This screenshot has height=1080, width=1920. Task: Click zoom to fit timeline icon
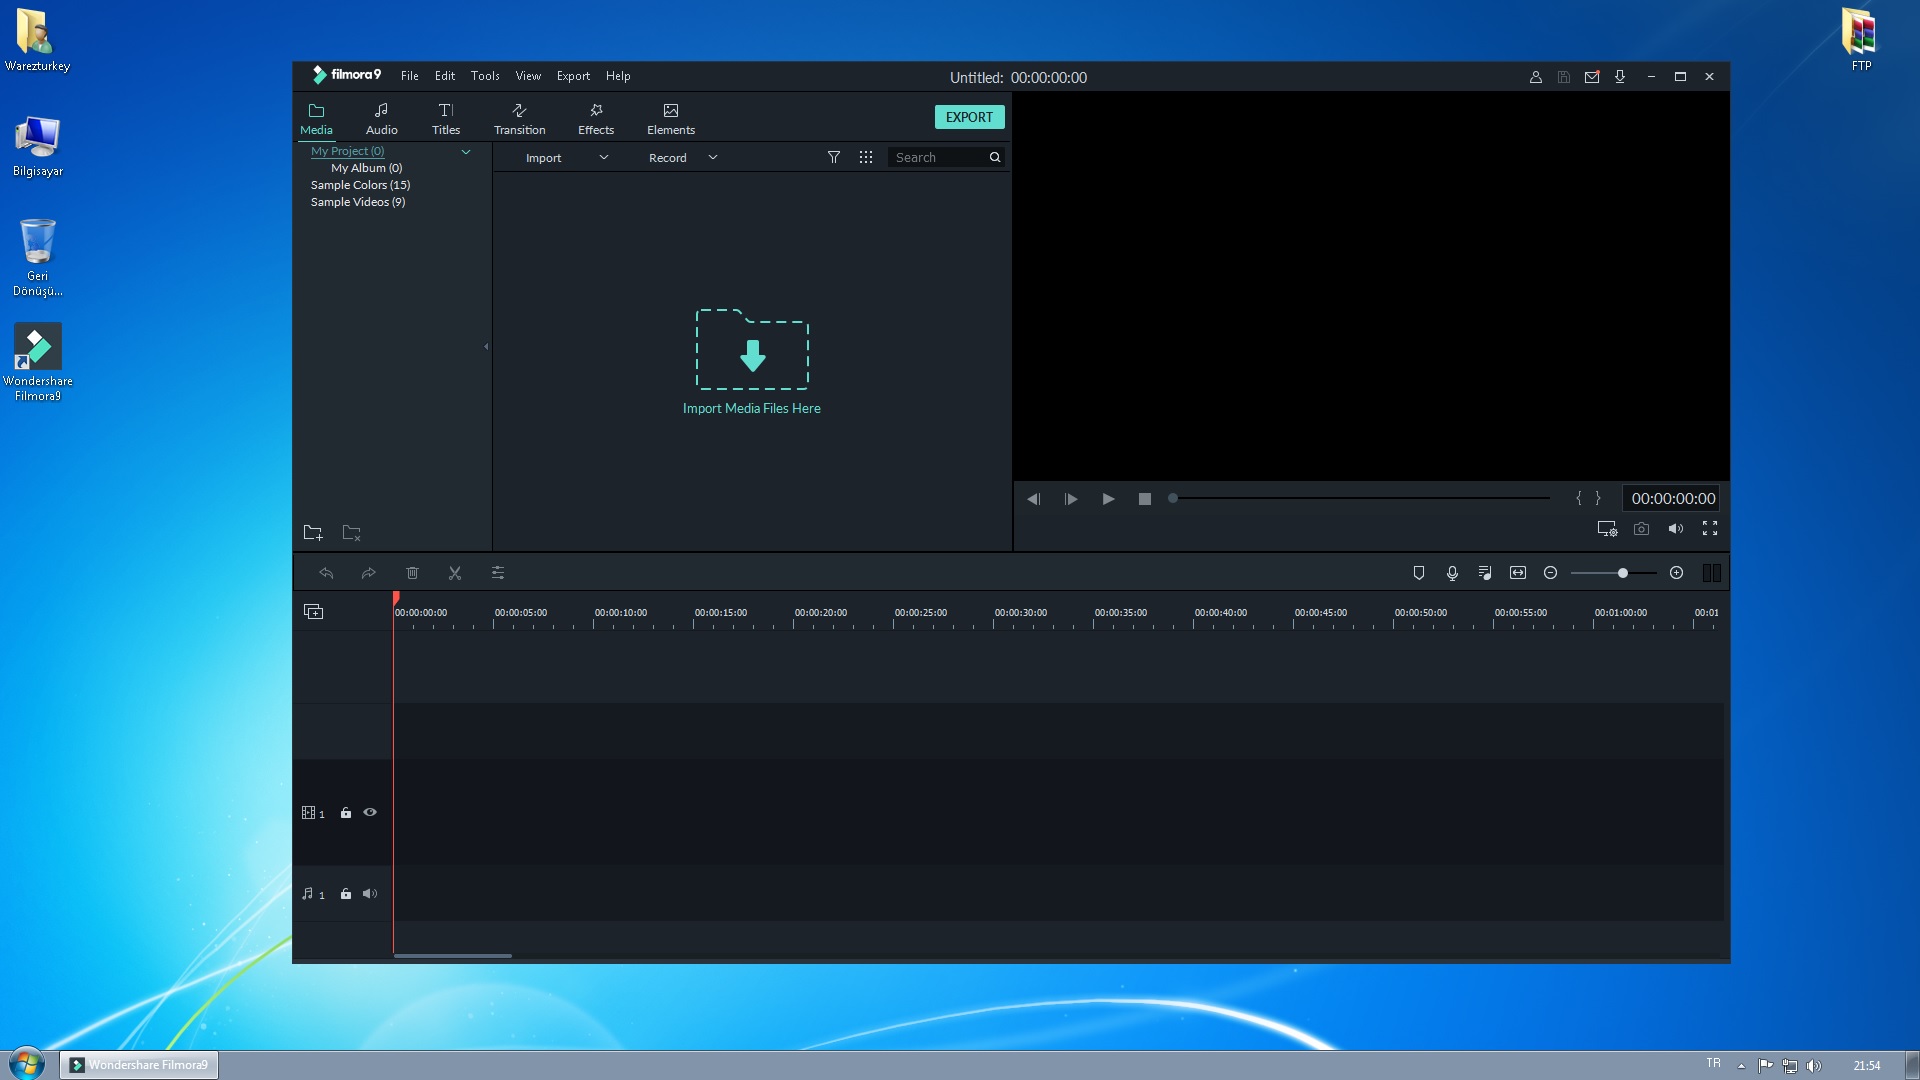(x=1517, y=573)
